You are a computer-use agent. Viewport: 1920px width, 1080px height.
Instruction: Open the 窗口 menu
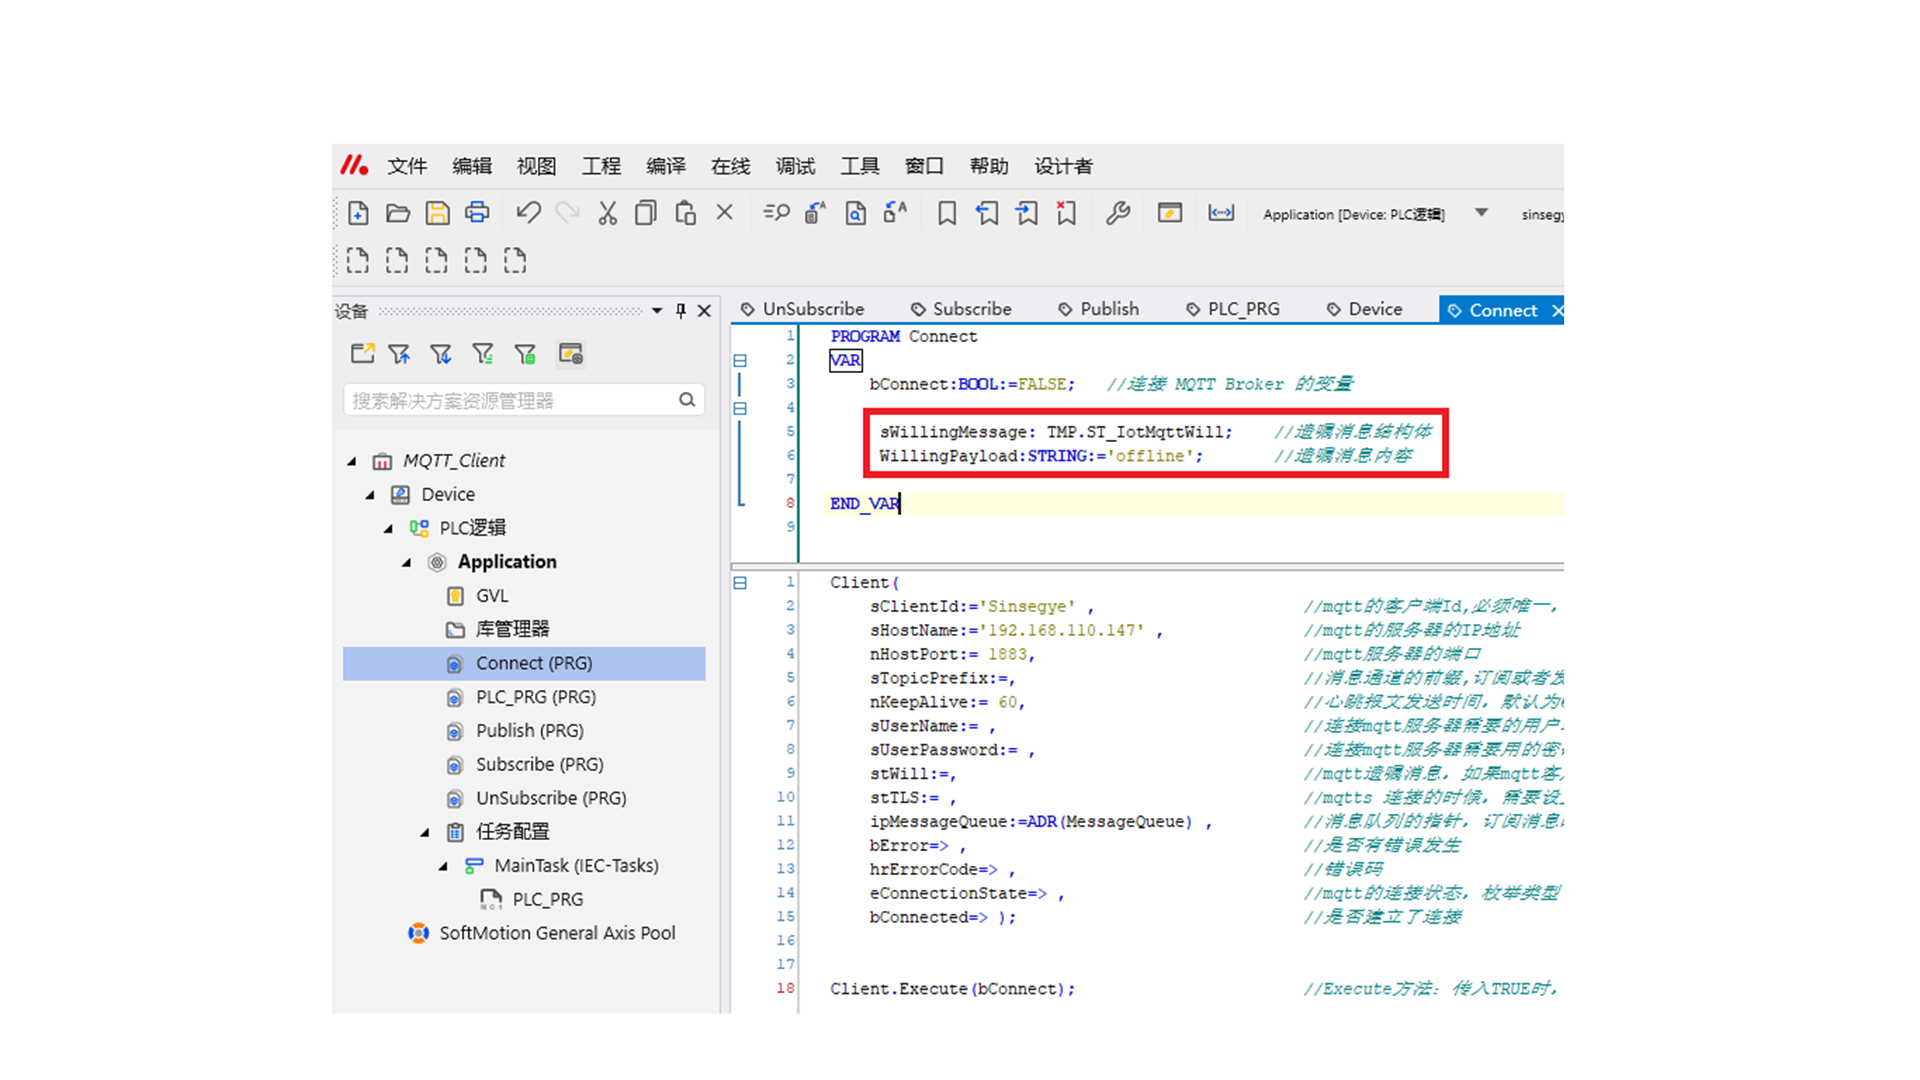924,166
